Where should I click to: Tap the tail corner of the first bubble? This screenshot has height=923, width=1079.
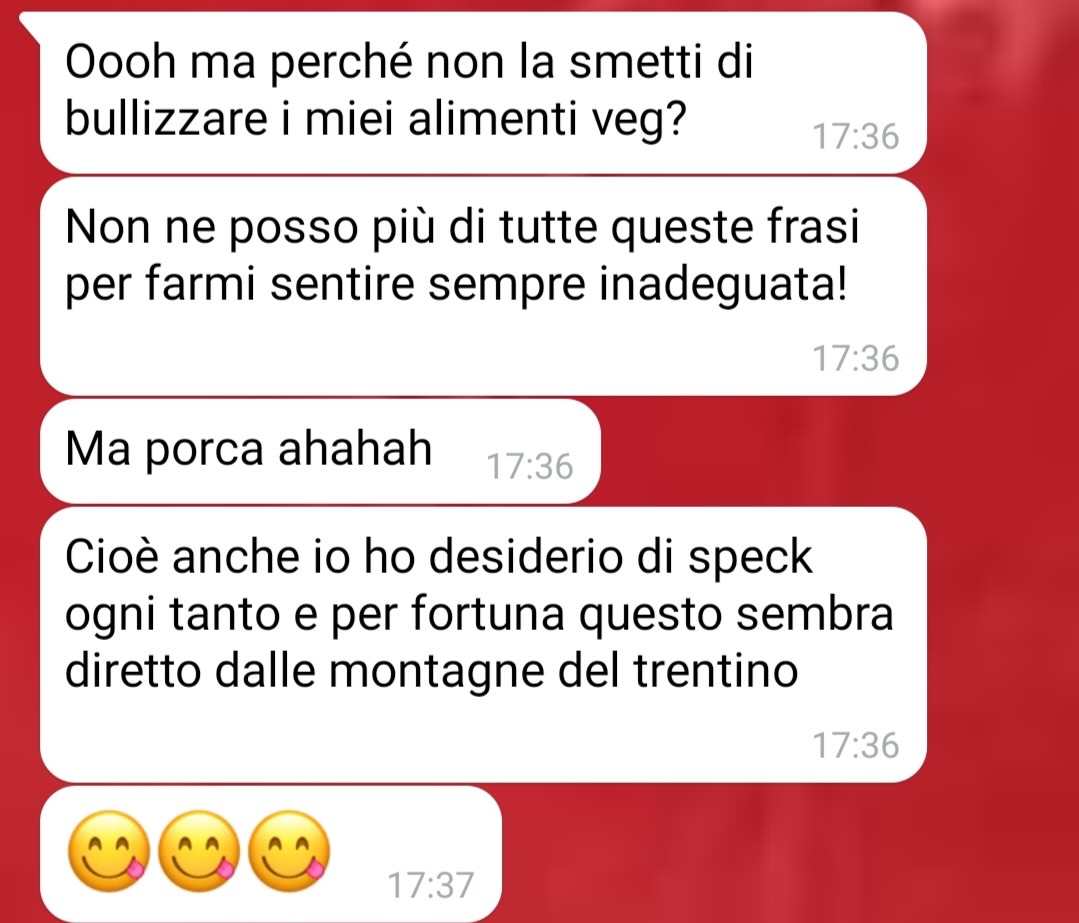(x=30, y=23)
